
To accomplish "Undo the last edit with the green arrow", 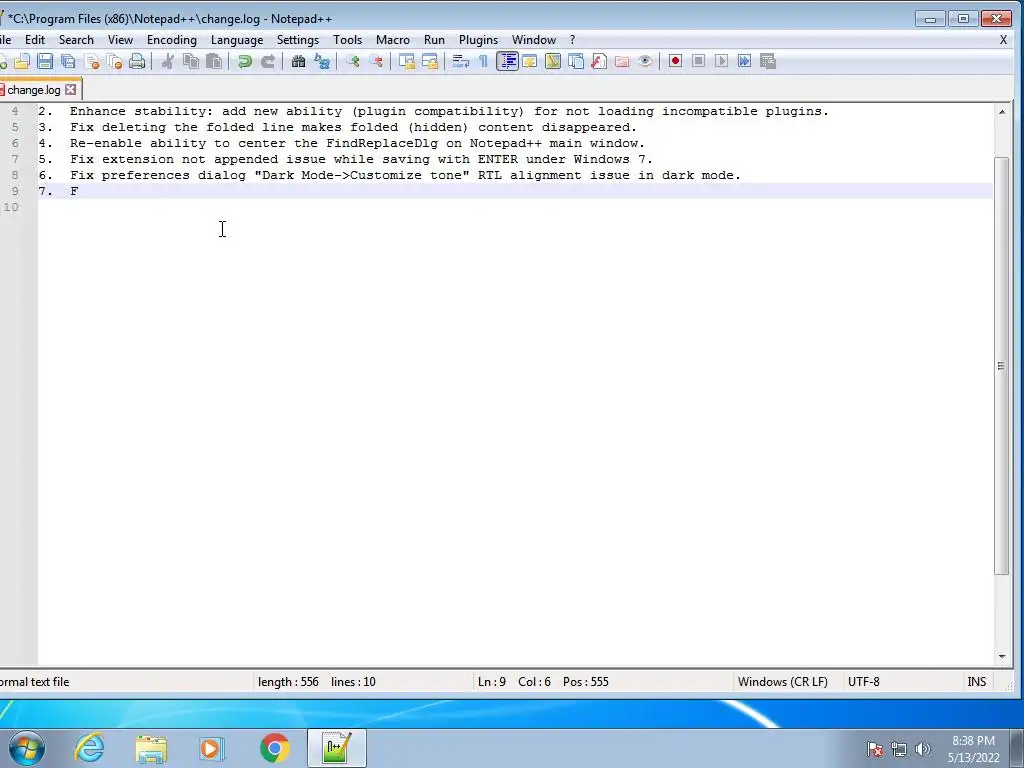I will (x=245, y=61).
